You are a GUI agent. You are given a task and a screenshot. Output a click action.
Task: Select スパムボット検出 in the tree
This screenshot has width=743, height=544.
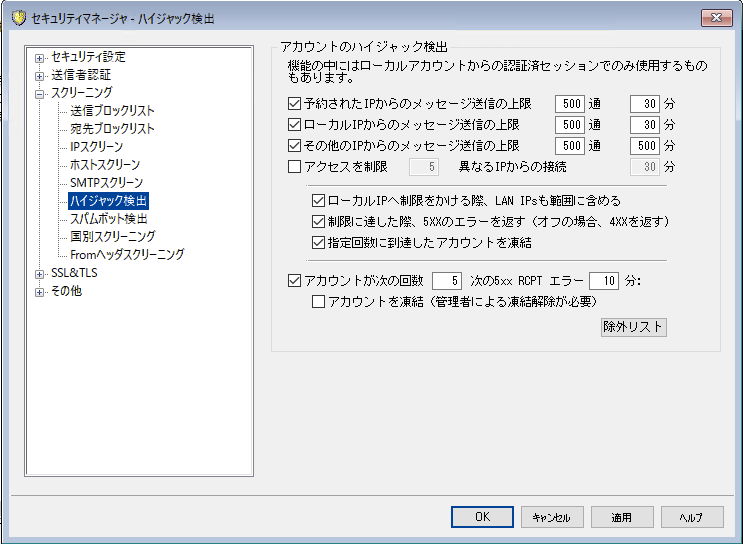109,219
